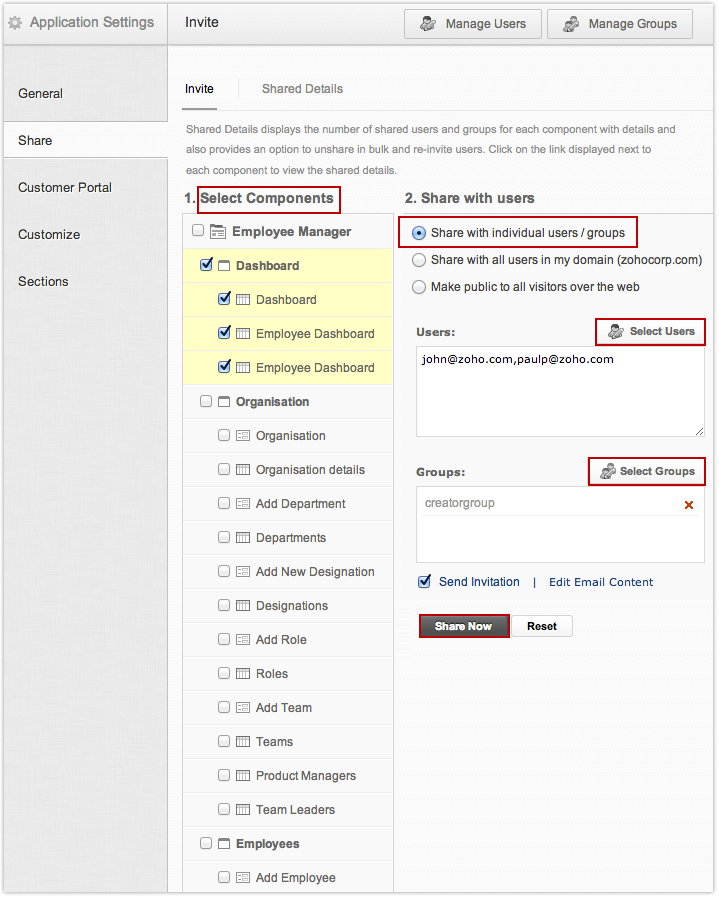The image size is (719, 898).
Task: Check the Employees section checkbox
Action: [206, 844]
